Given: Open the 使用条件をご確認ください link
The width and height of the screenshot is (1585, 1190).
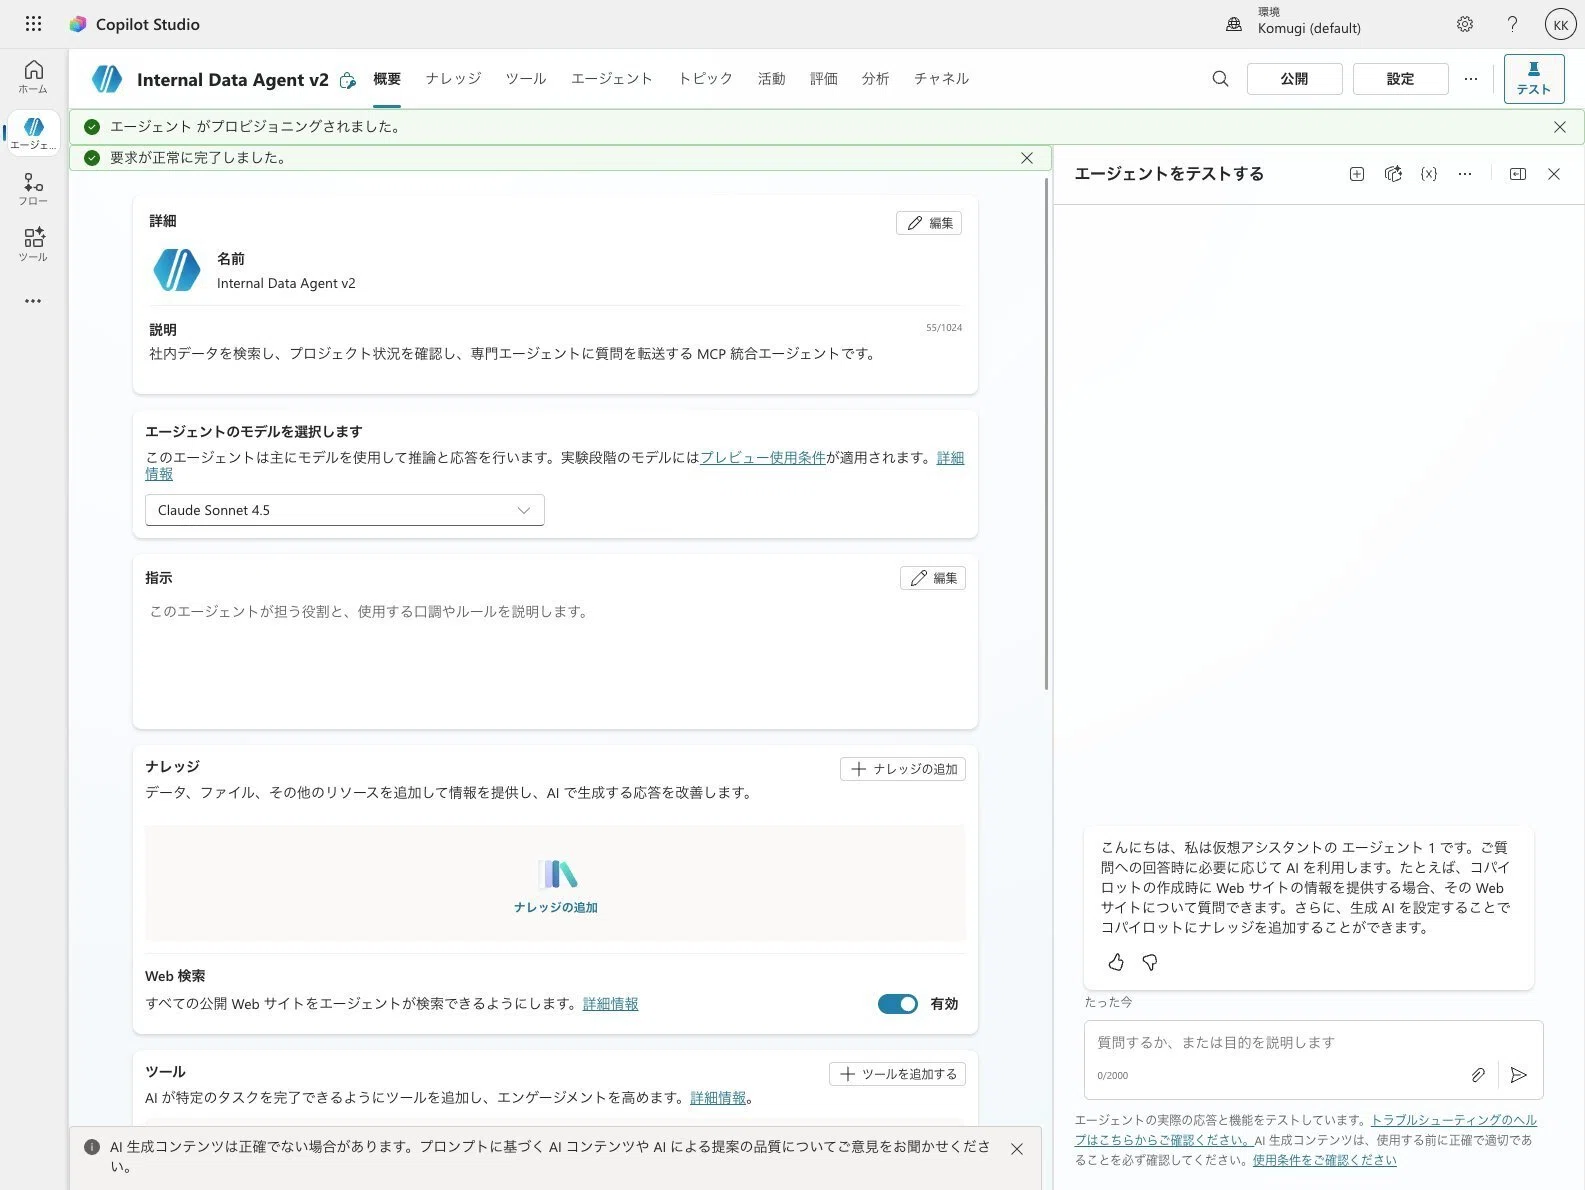Looking at the screenshot, I should pyautogui.click(x=1324, y=1160).
